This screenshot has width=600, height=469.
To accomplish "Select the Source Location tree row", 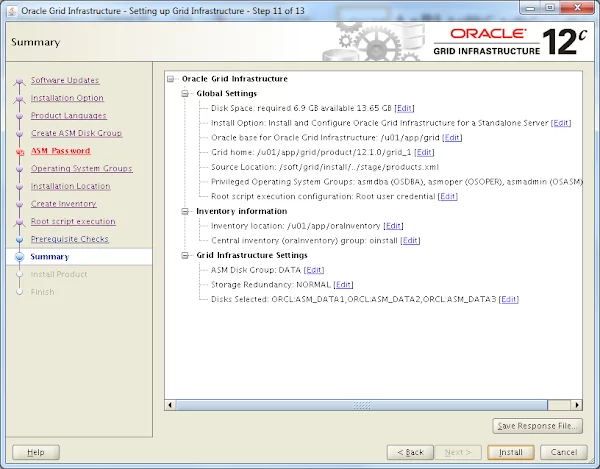I will [324, 167].
